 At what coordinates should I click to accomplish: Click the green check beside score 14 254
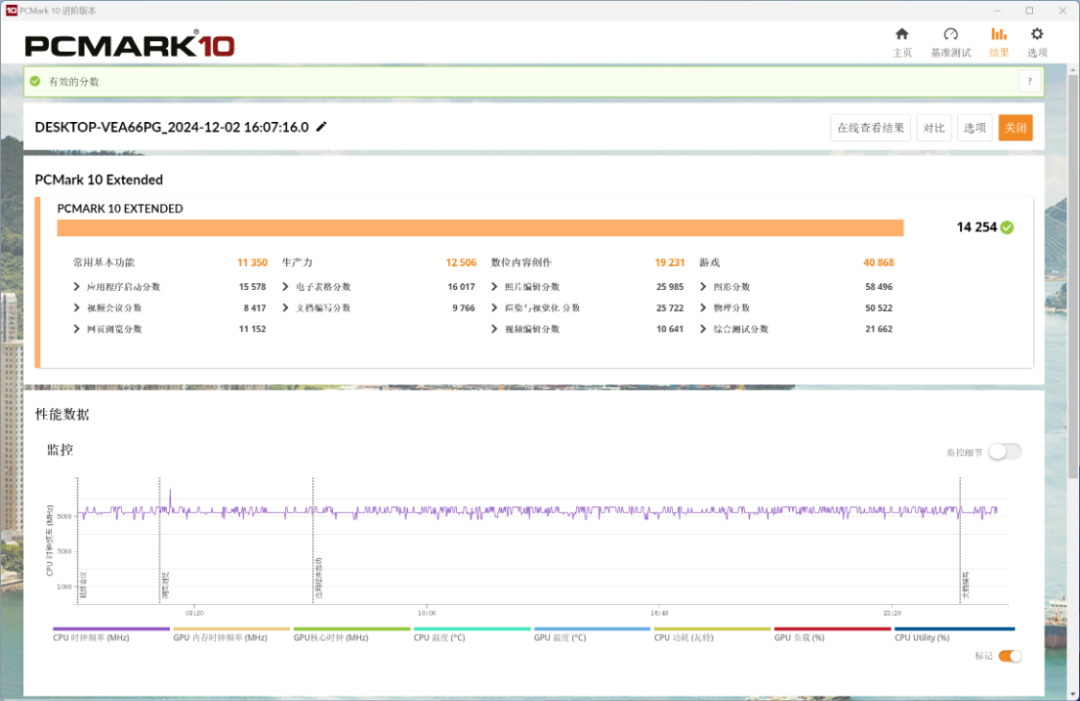(x=1007, y=227)
